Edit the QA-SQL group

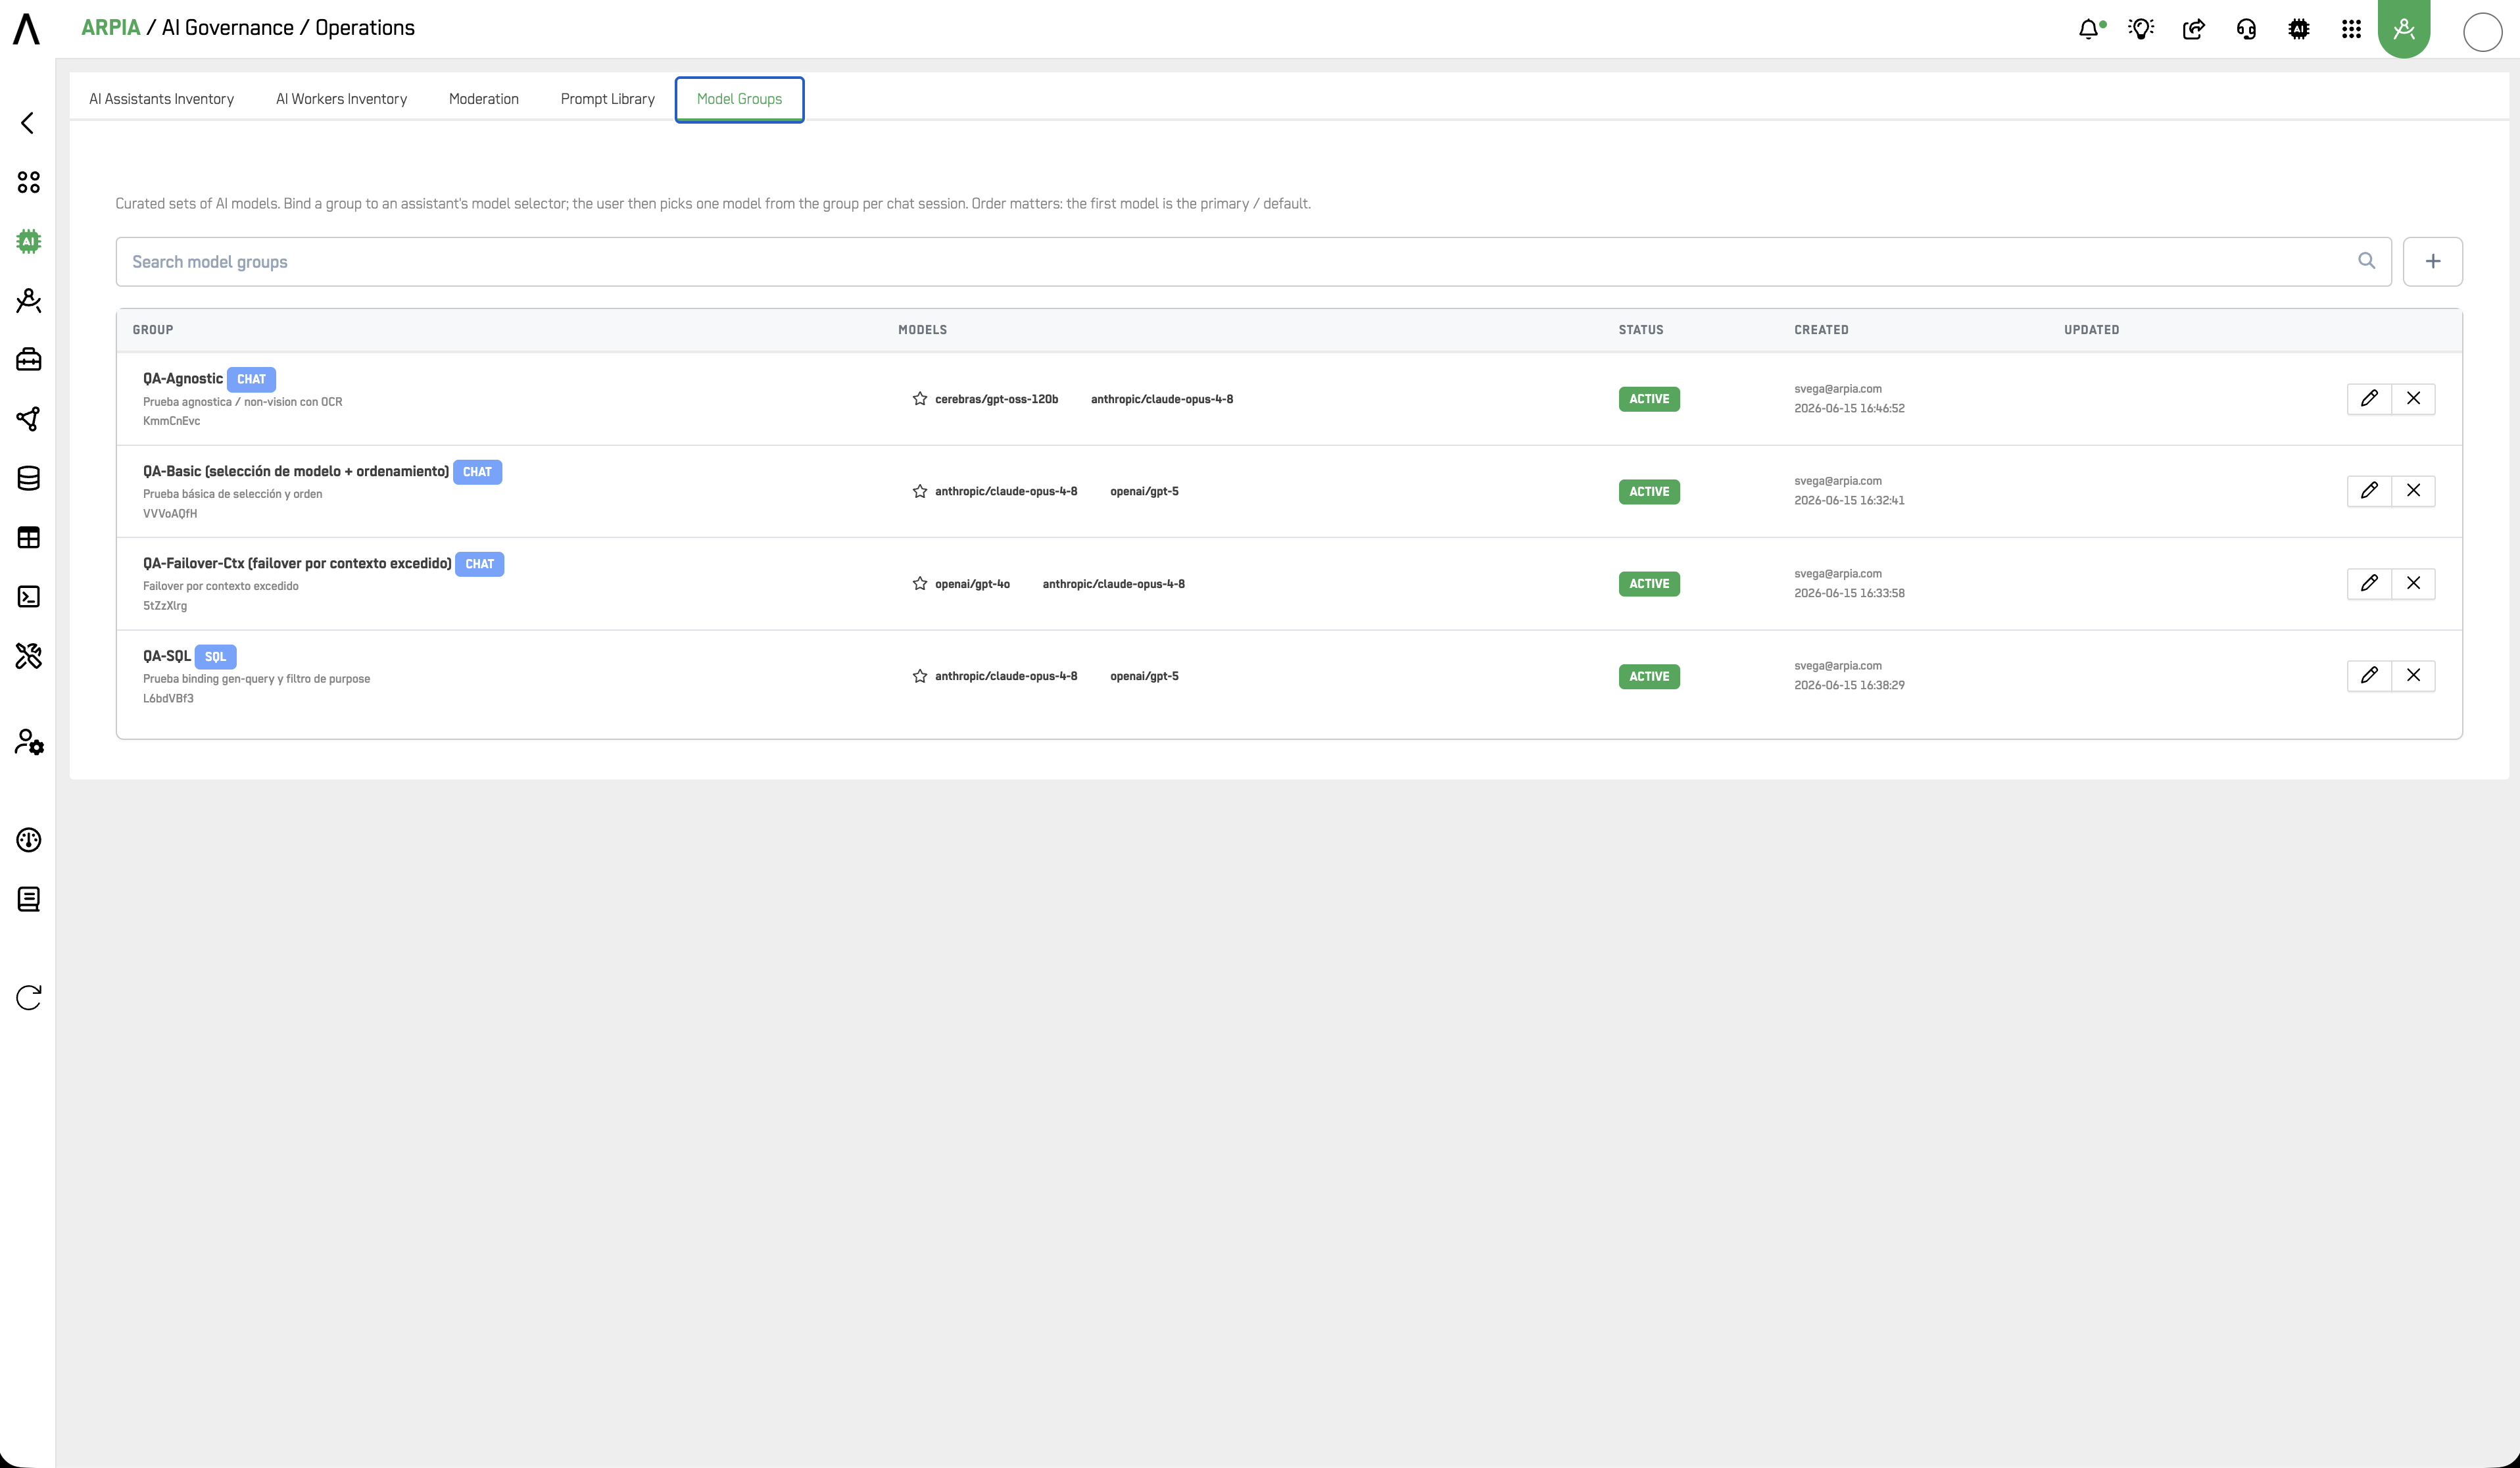pos(2369,675)
